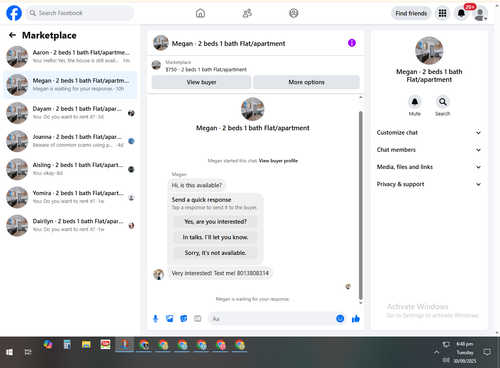Open the apps grid menu icon
Image resolution: width=500 pixels, height=368 pixels.
(x=442, y=13)
